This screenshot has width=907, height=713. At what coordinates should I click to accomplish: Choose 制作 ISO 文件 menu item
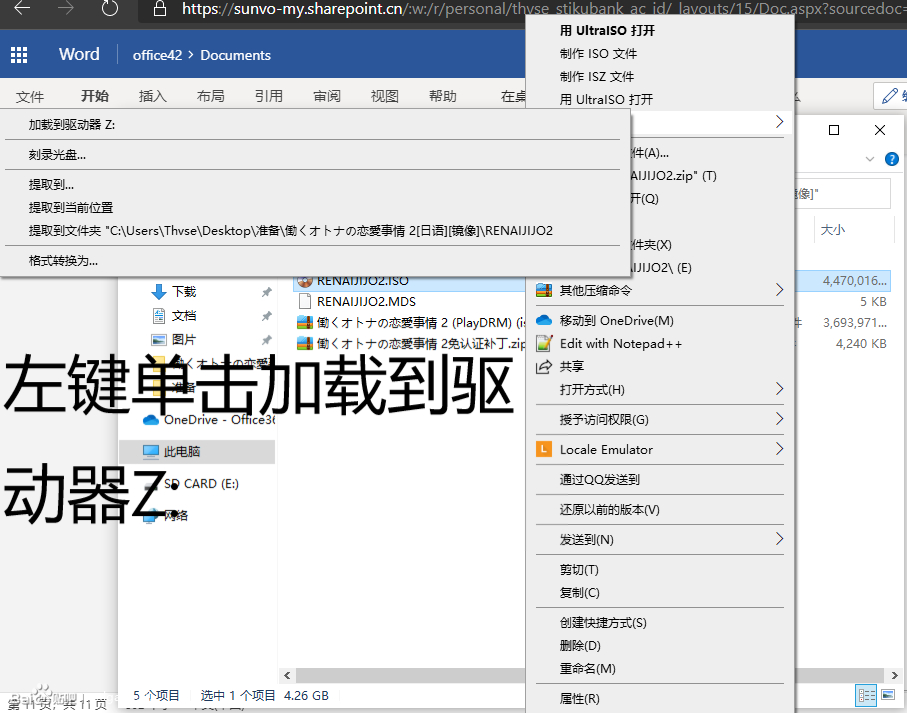tap(659, 54)
